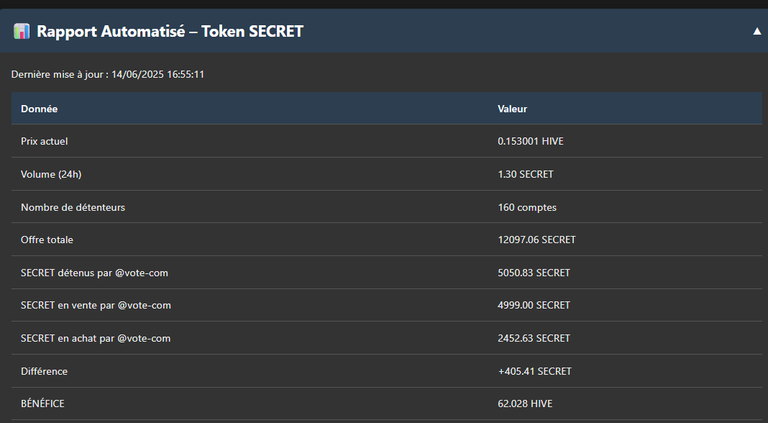Click the 0.153001 HIVE price value
Image resolution: width=768 pixels, height=423 pixels.
click(530, 141)
